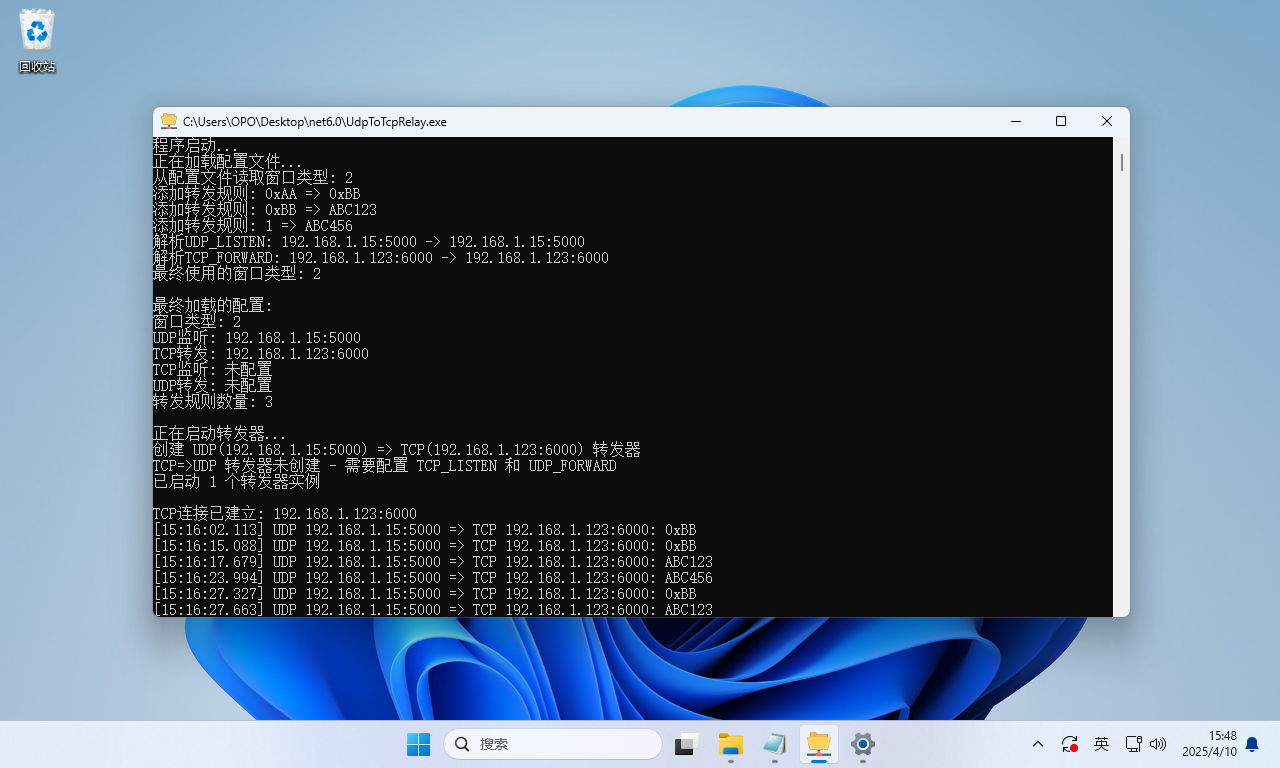Click the log entry timestamped 15:16:27.327
1280x768 pixels.
click(425, 594)
